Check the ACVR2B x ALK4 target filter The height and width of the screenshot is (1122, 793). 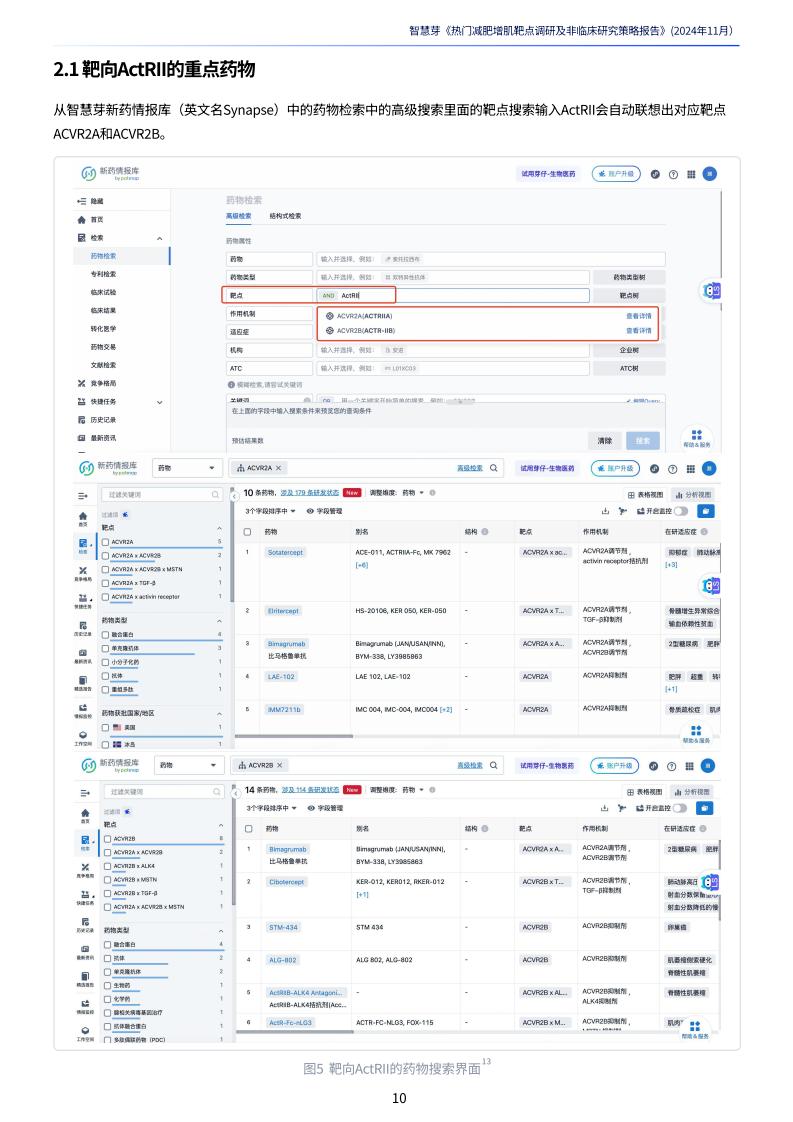tap(107, 866)
